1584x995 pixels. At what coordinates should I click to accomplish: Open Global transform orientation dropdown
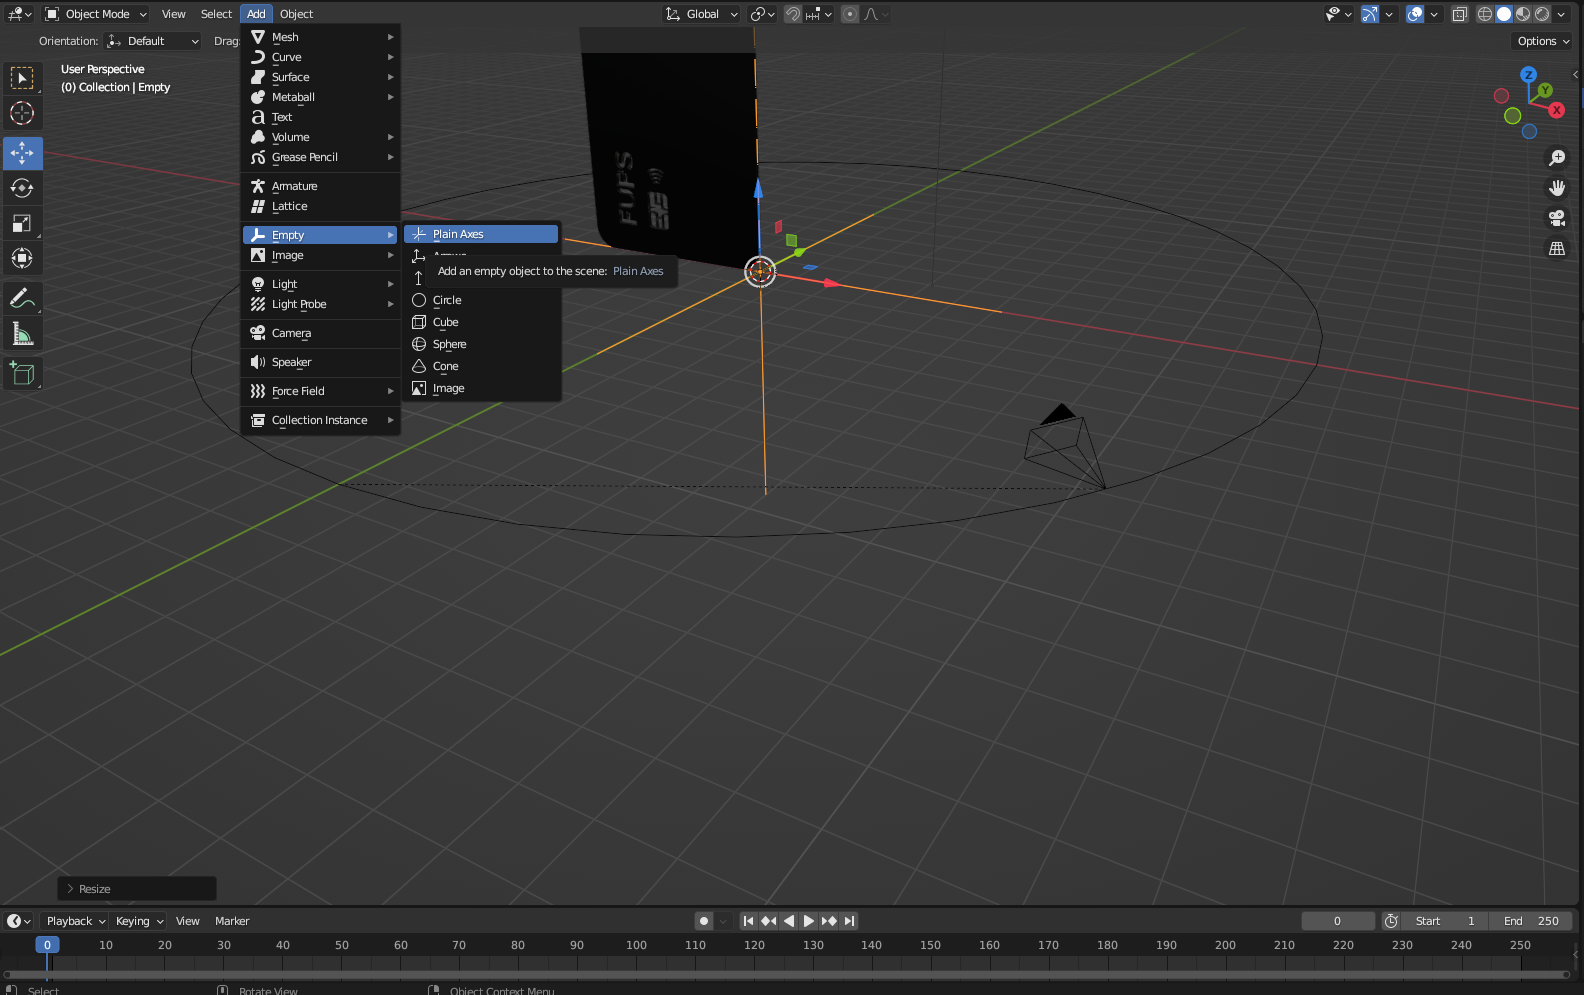[702, 14]
